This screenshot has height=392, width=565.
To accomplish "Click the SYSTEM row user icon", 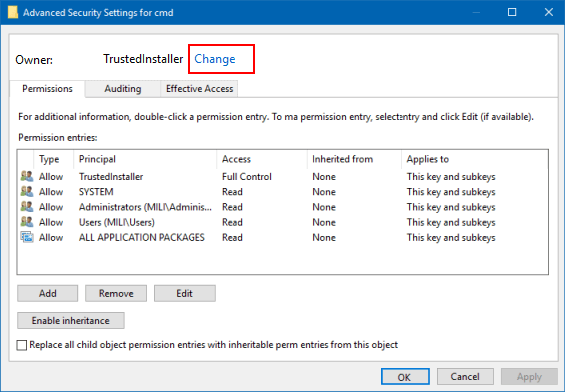I will [27, 192].
